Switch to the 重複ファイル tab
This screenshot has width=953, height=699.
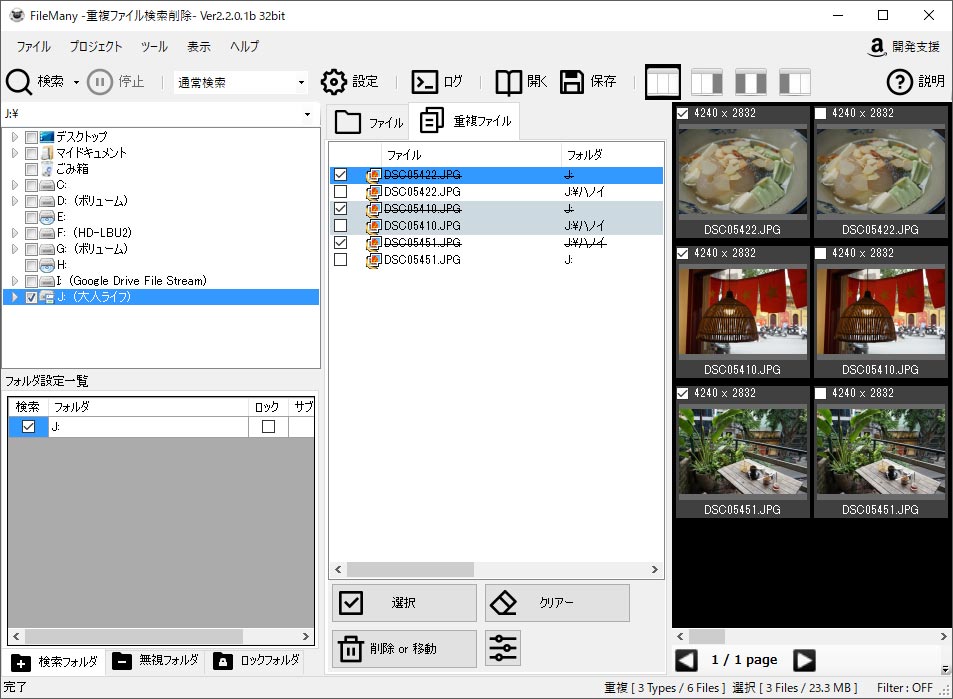(x=465, y=121)
